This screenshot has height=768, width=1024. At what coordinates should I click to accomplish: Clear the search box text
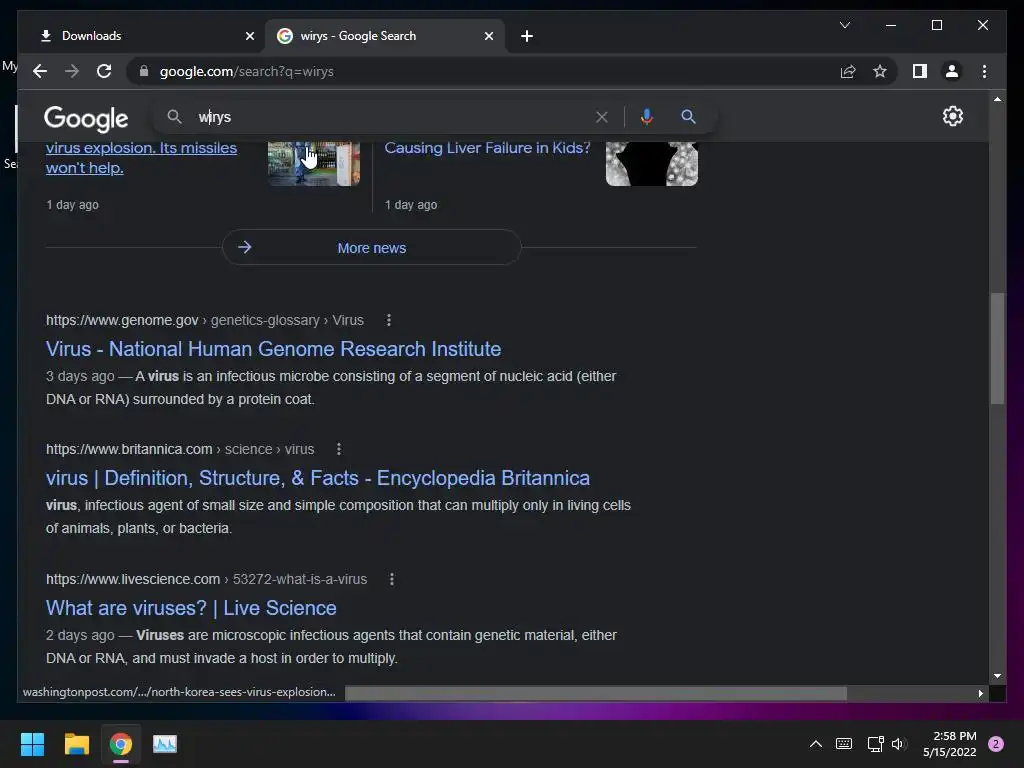601,117
